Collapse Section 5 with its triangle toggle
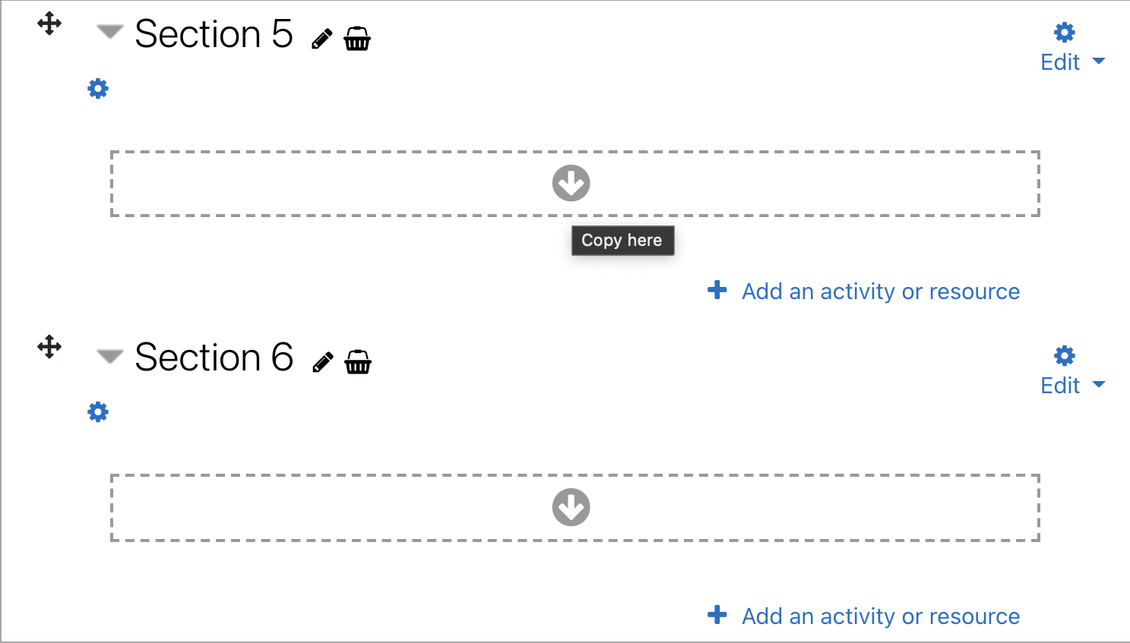Image resolution: width=1130 pixels, height=643 pixels. pyautogui.click(x=110, y=32)
